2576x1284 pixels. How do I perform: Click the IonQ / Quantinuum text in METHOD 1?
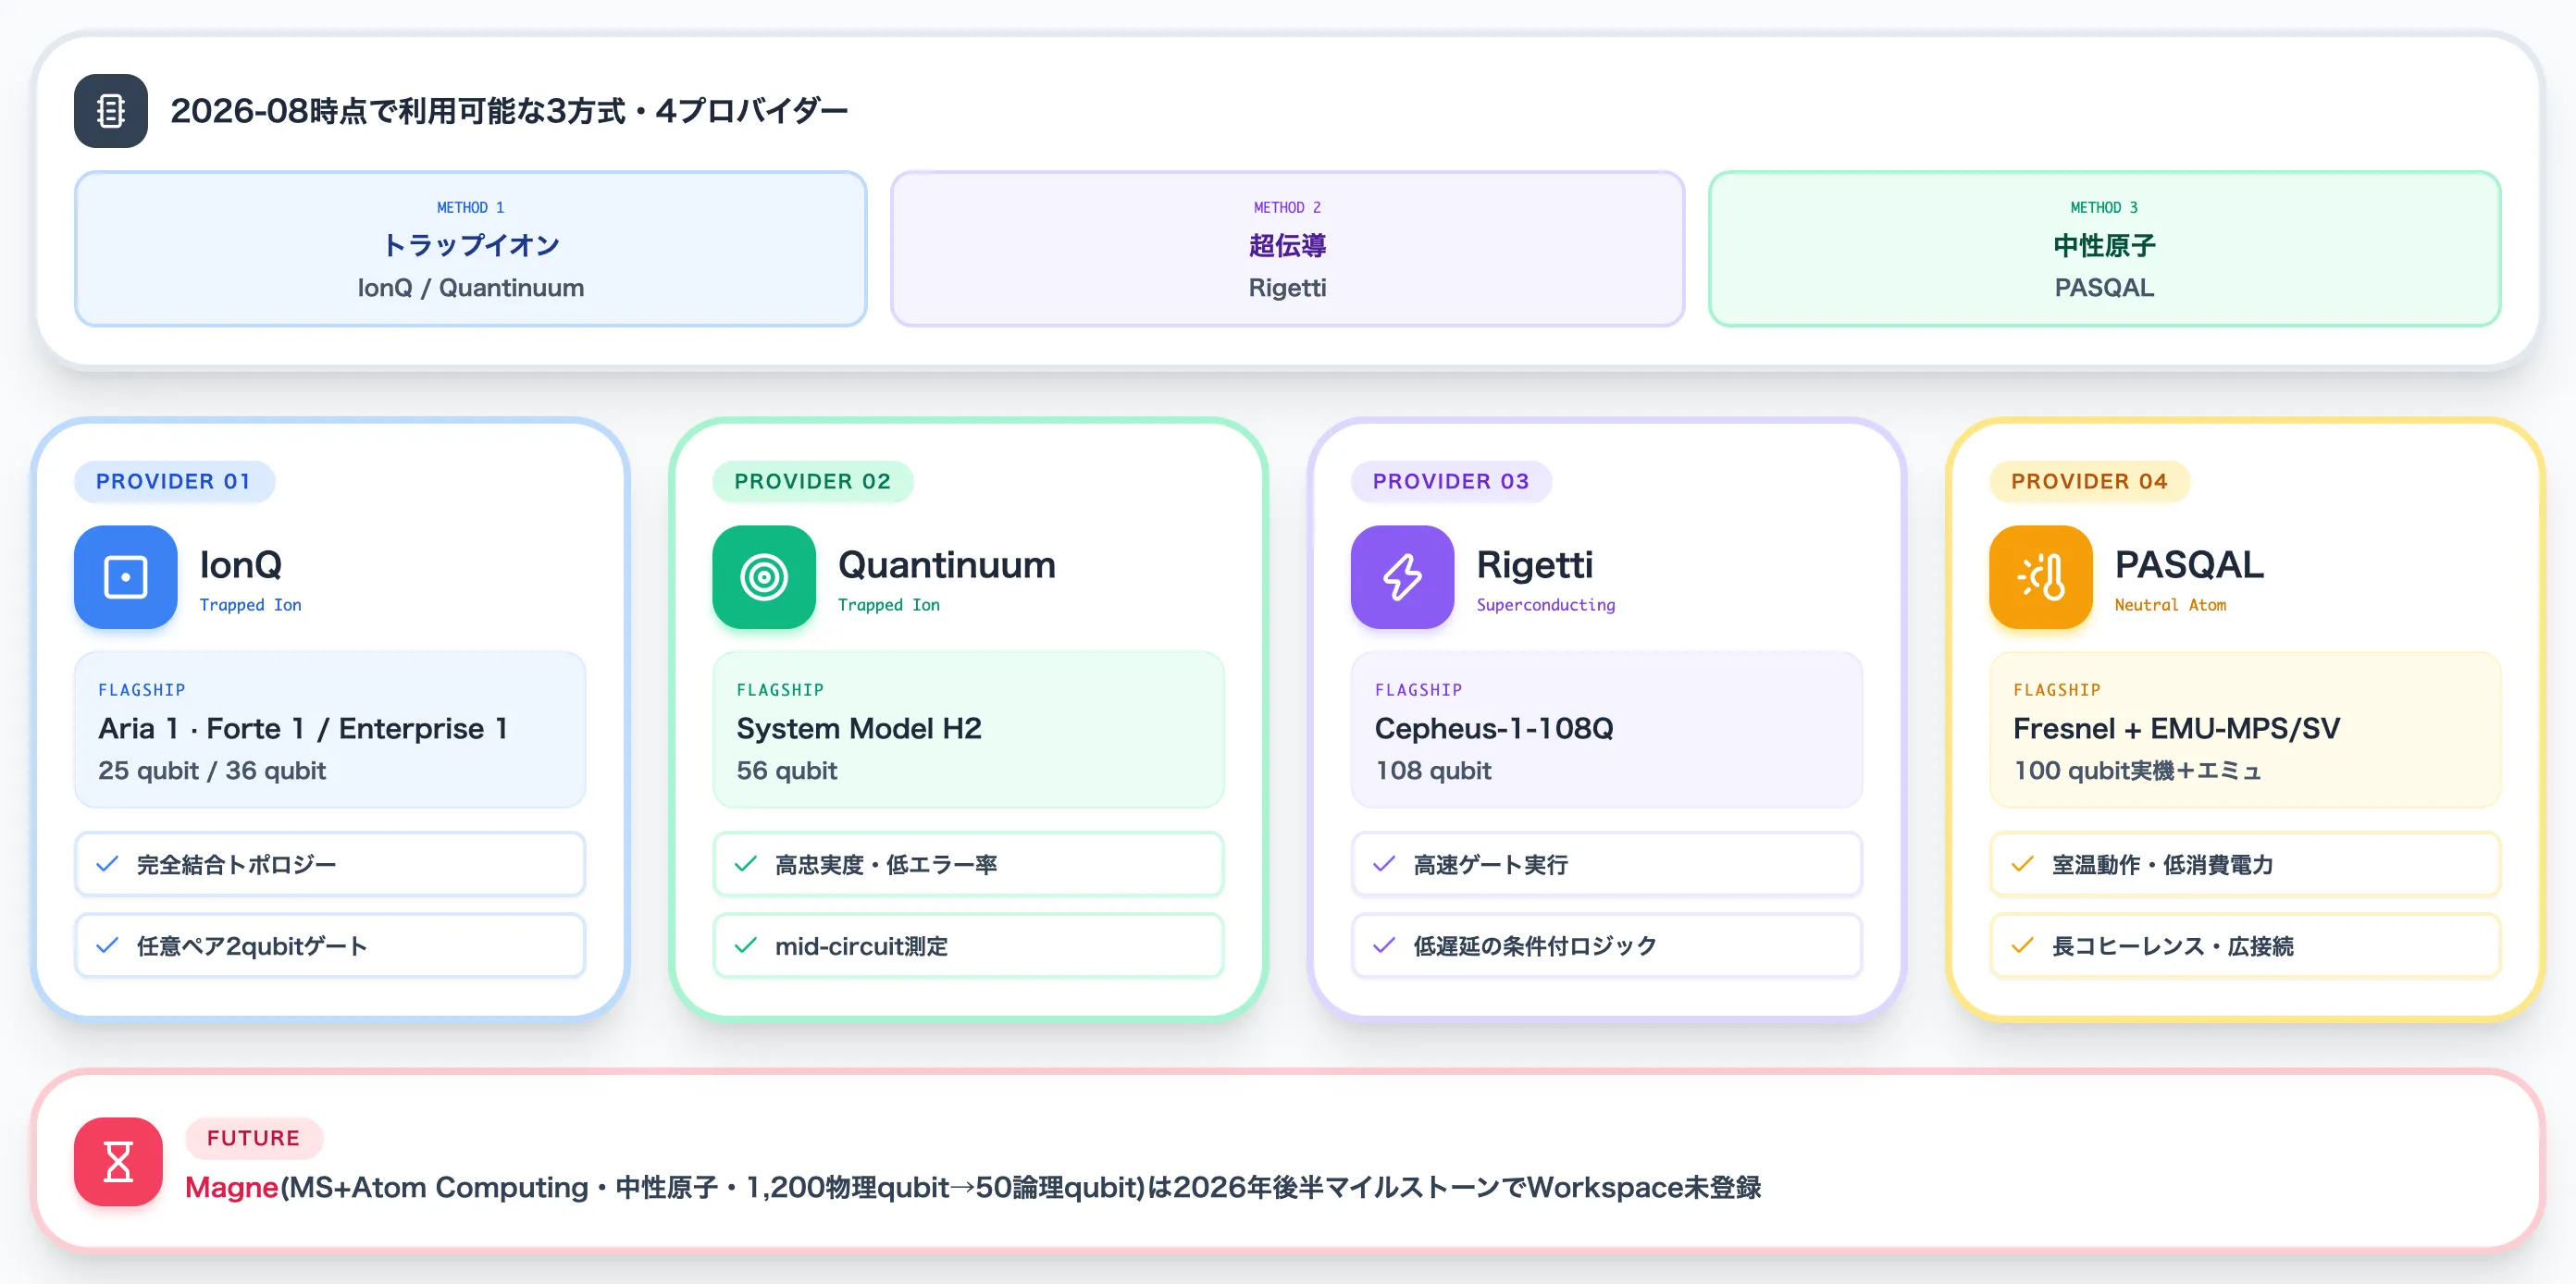coord(471,288)
